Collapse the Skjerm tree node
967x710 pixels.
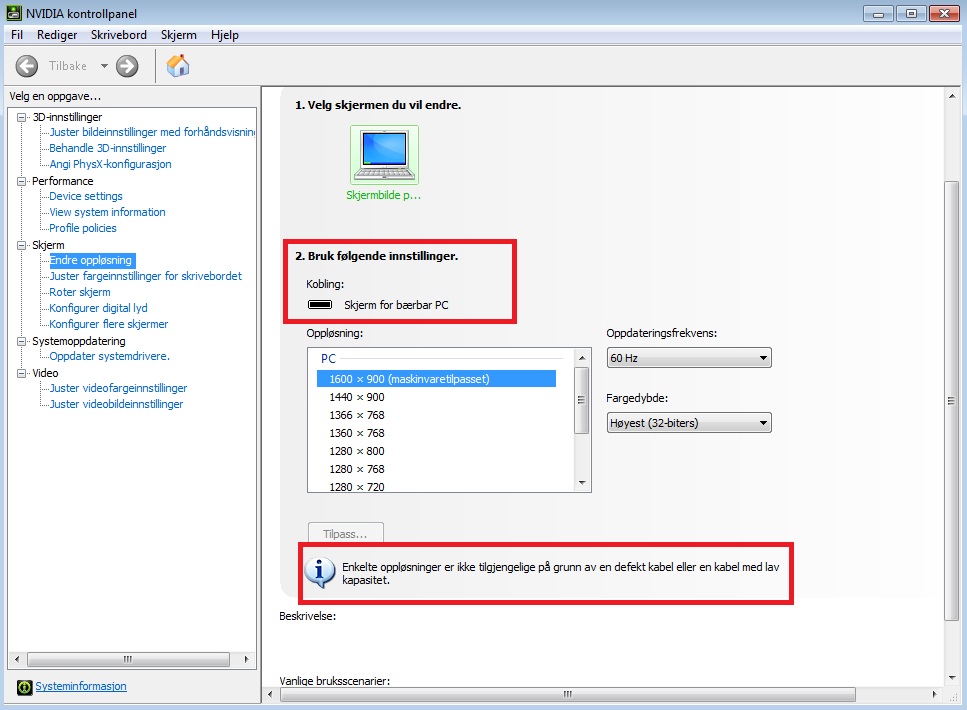click(x=22, y=245)
